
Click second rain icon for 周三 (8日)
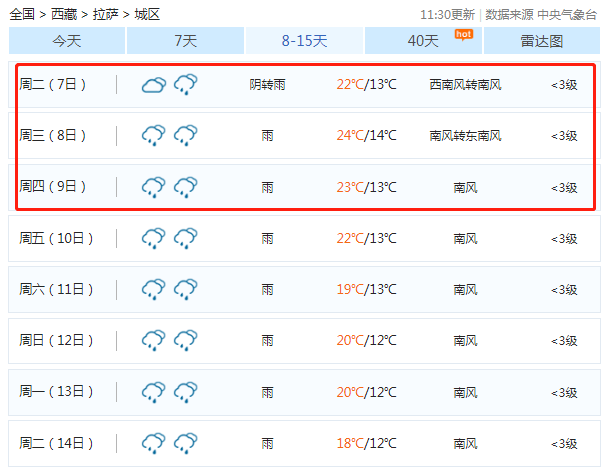pos(186,135)
